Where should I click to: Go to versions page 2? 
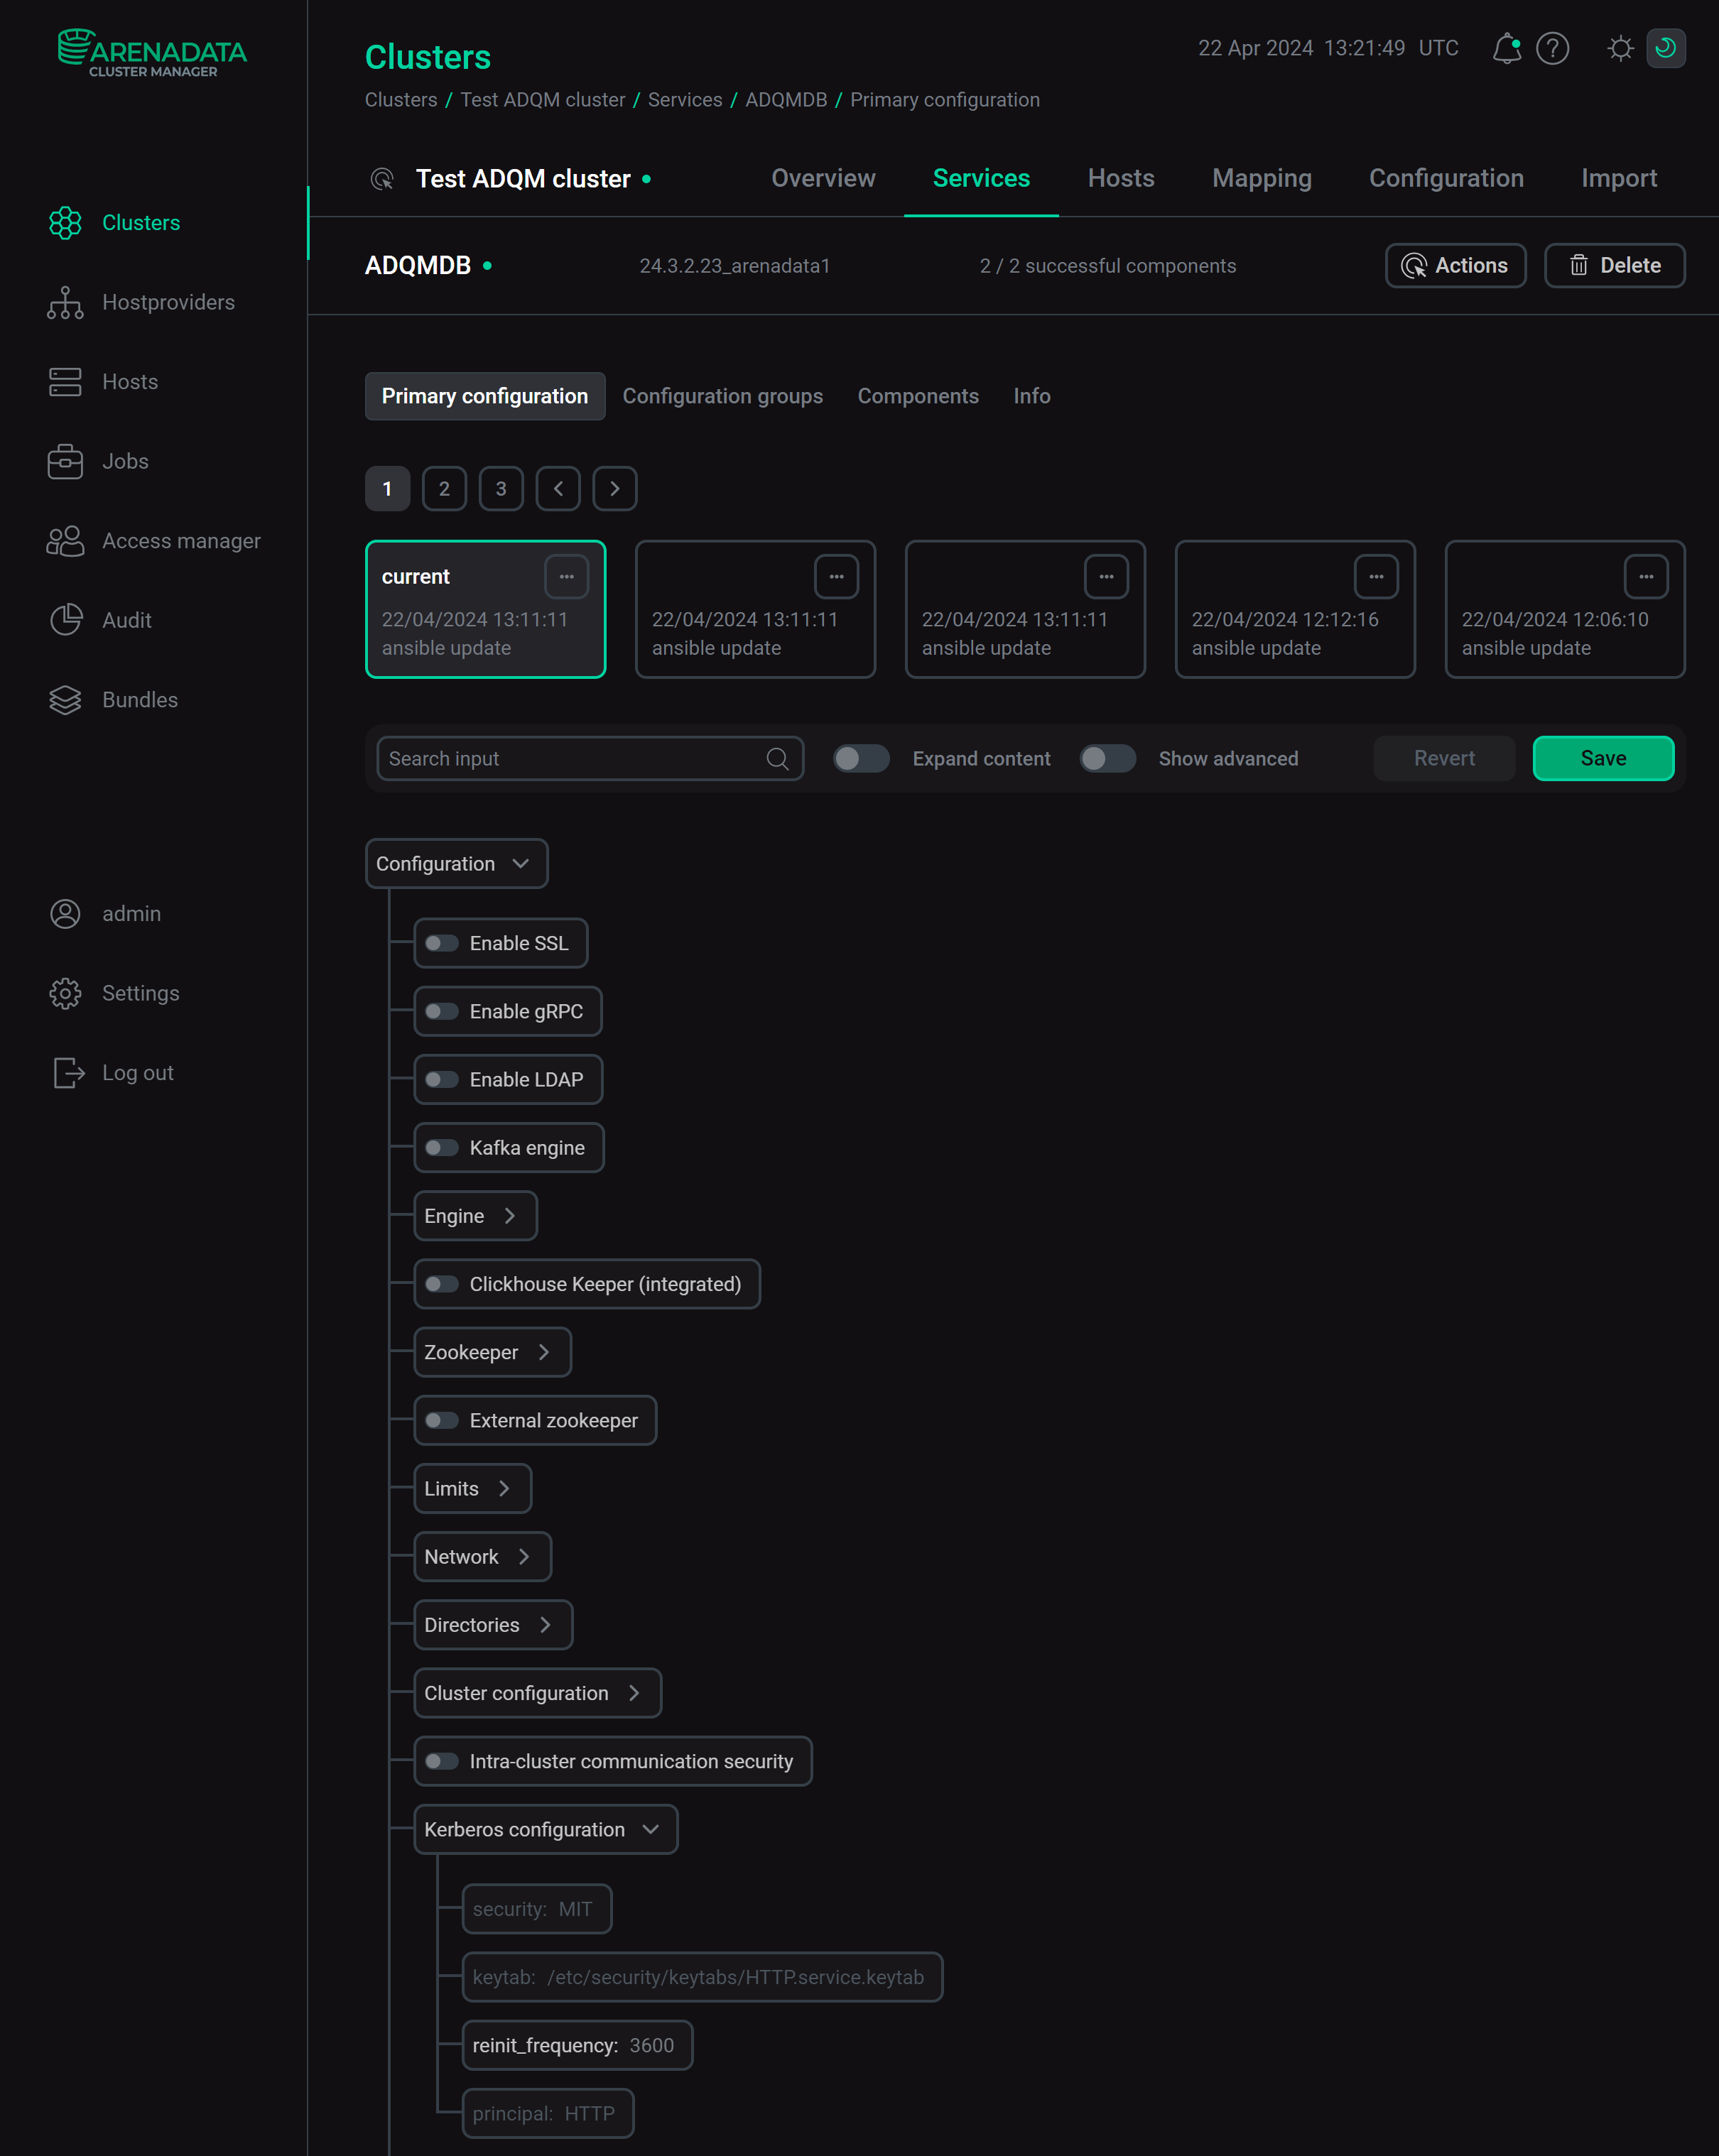[444, 489]
